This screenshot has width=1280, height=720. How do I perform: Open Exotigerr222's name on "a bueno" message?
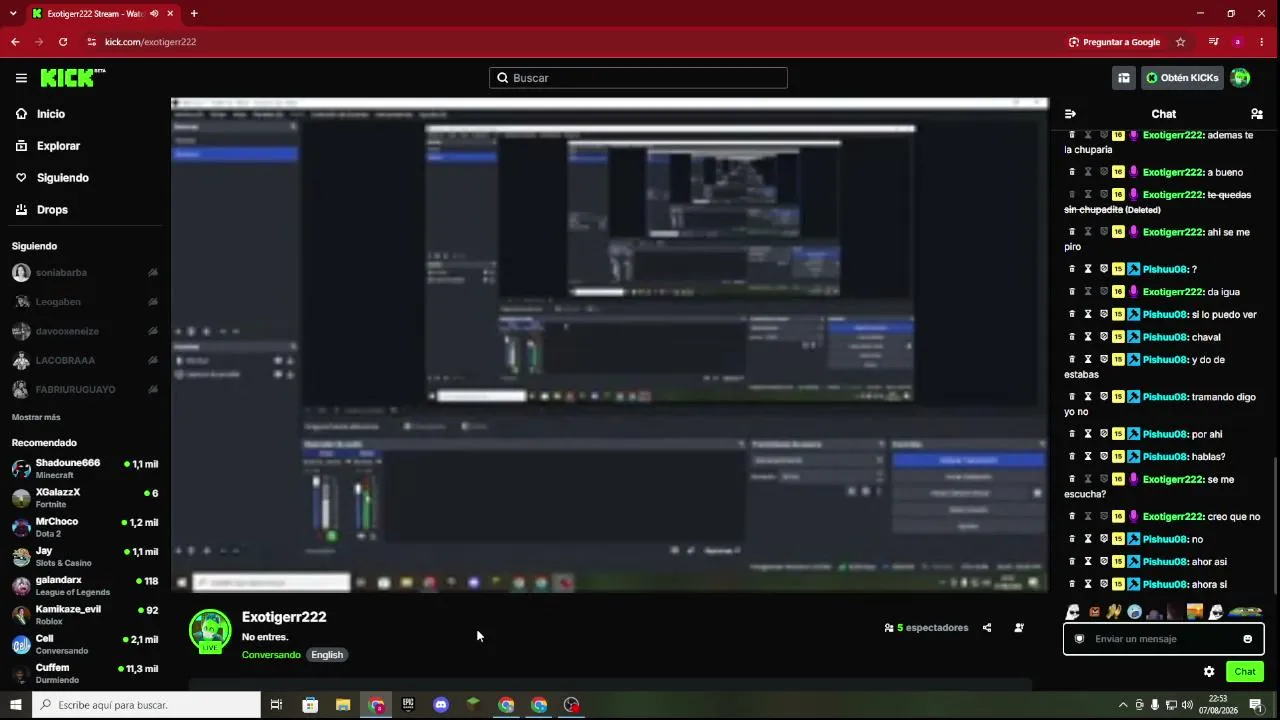pyautogui.click(x=1173, y=172)
